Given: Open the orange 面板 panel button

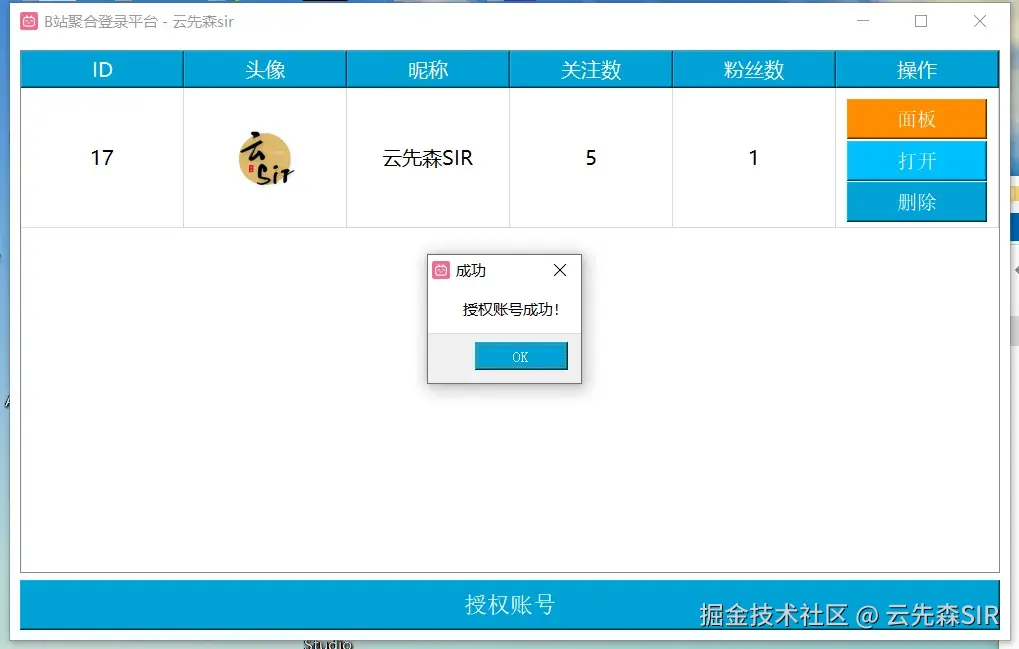Looking at the screenshot, I should 916,119.
